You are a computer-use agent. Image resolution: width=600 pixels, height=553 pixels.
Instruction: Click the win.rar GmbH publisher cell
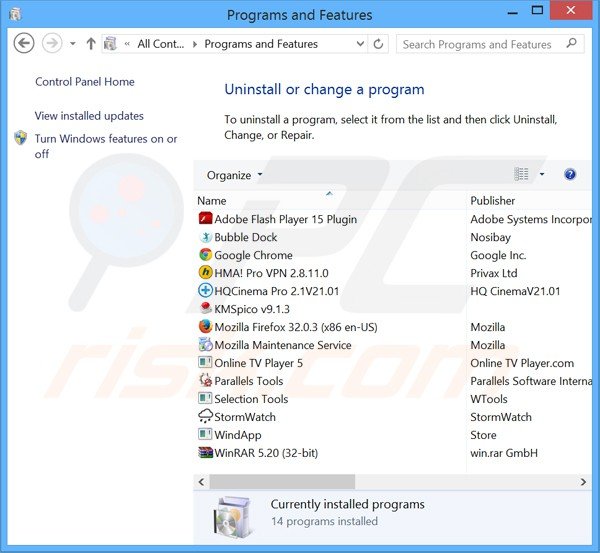click(x=504, y=453)
